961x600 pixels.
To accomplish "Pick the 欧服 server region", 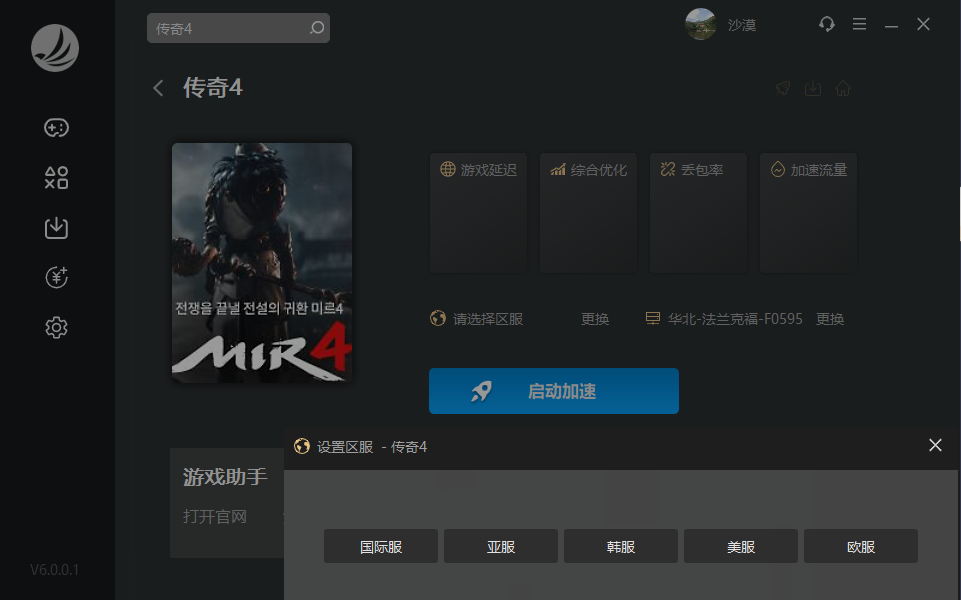I will pyautogui.click(x=861, y=547).
